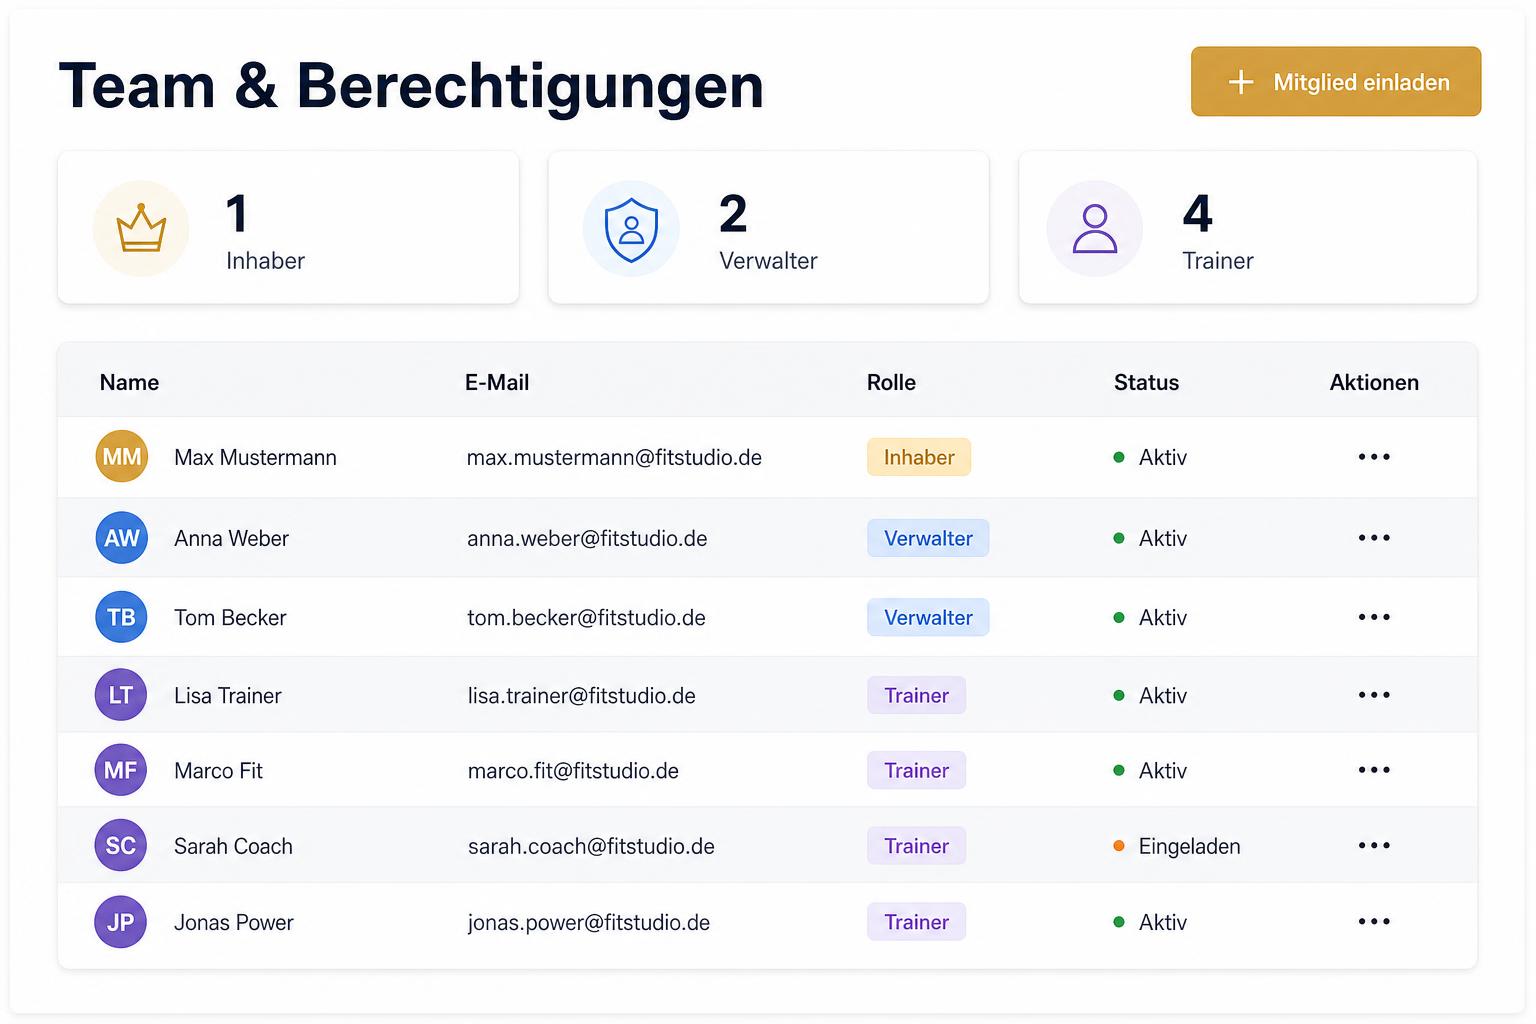This screenshot has height=1024, width=1536.
Task: Select the name Jonas Power
Action: pos(234,922)
